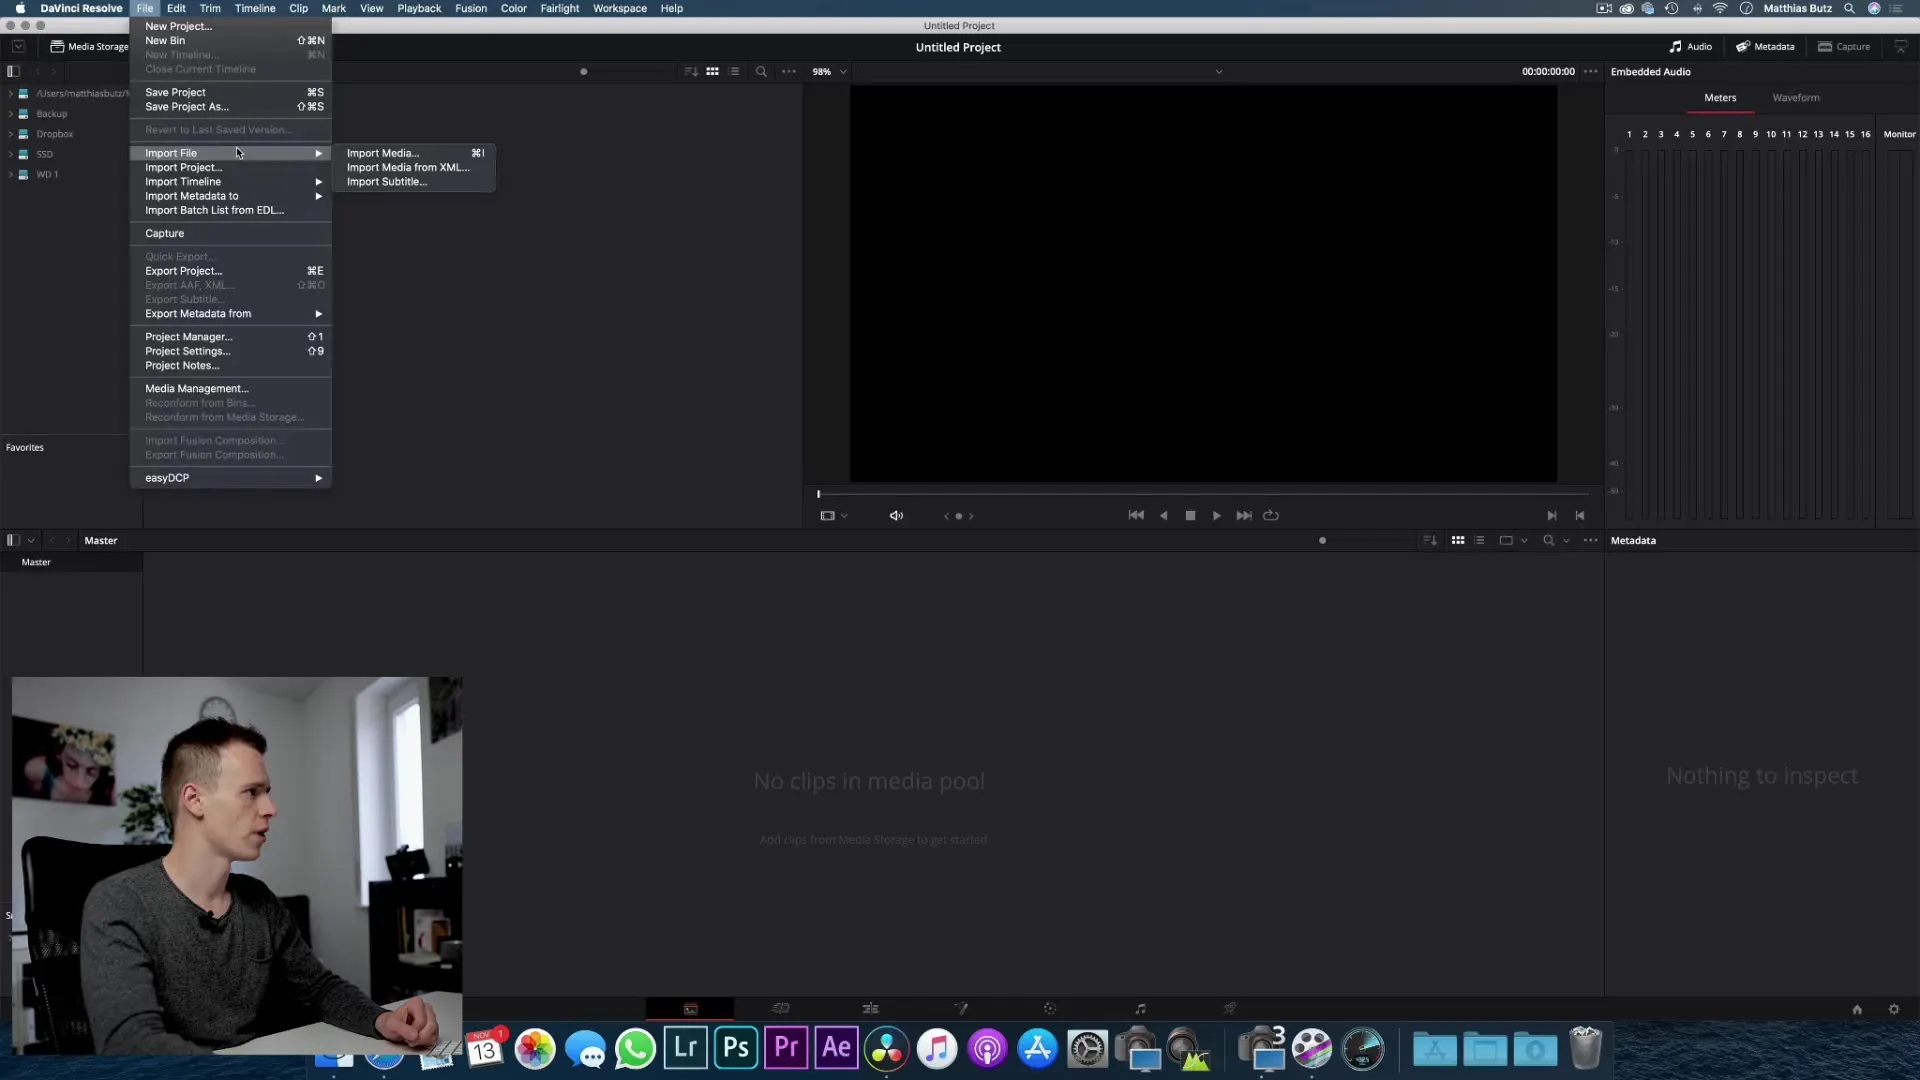Image resolution: width=1920 pixels, height=1080 pixels.
Task: Open the Metadata panel button
Action: pos(1765,47)
